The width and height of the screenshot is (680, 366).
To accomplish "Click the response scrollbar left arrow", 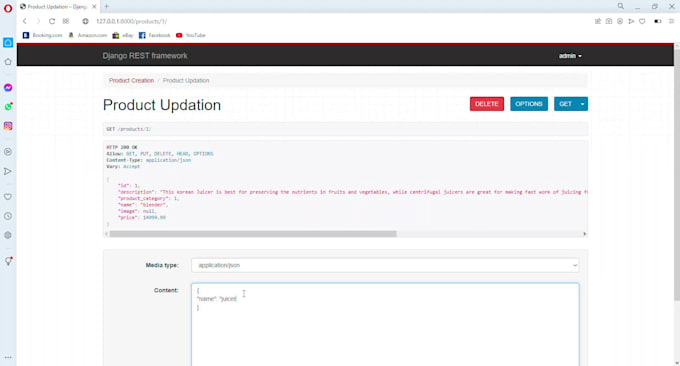I will pyautogui.click(x=106, y=234).
